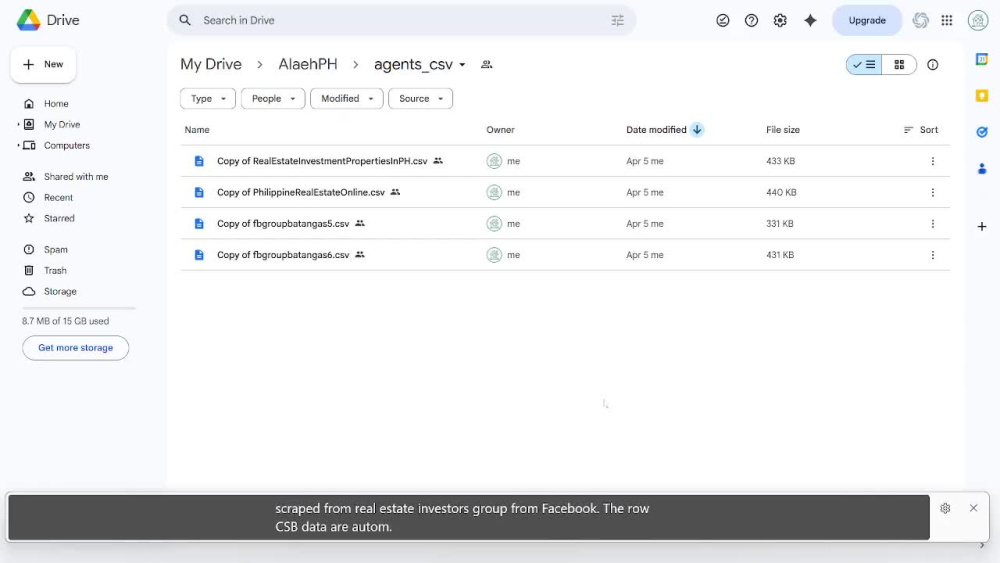Reverse Date modified sort direction arrow

pyautogui.click(x=697, y=129)
